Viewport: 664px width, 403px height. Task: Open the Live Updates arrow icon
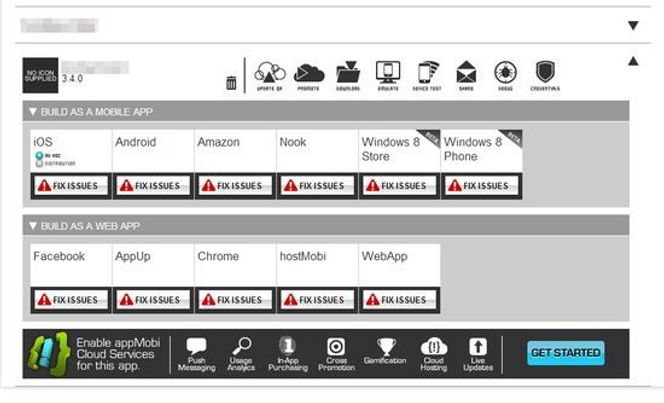click(x=478, y=355)
